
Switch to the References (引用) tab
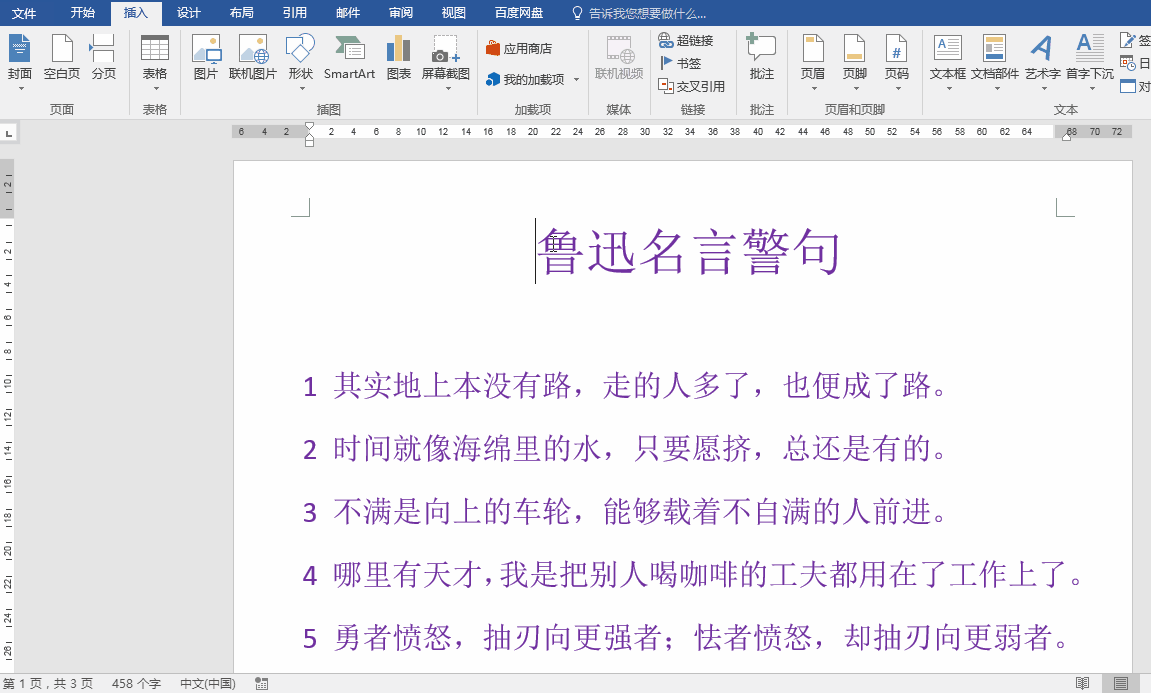[x=294, y=13]
